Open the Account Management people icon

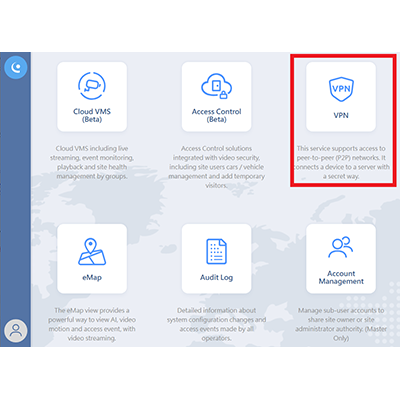point(341,247)
